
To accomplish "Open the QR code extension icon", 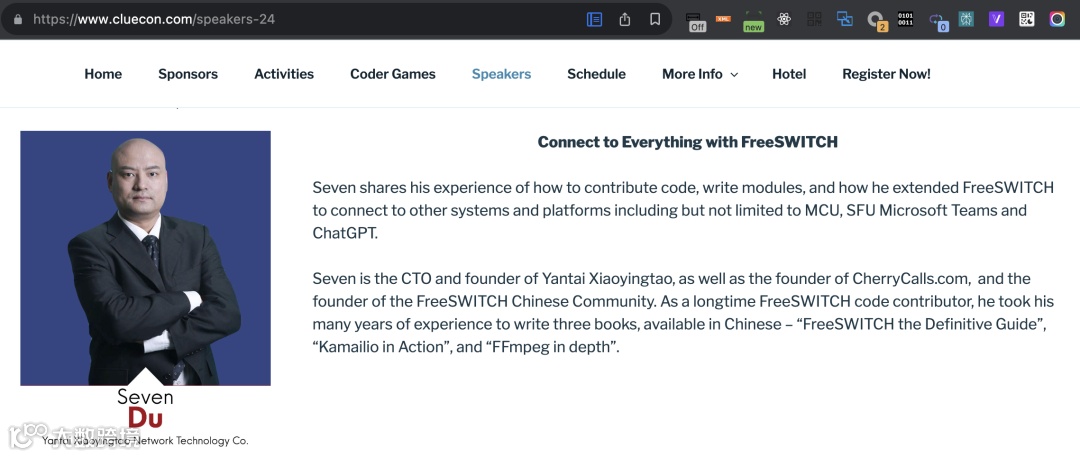I will pos(1026,19).
